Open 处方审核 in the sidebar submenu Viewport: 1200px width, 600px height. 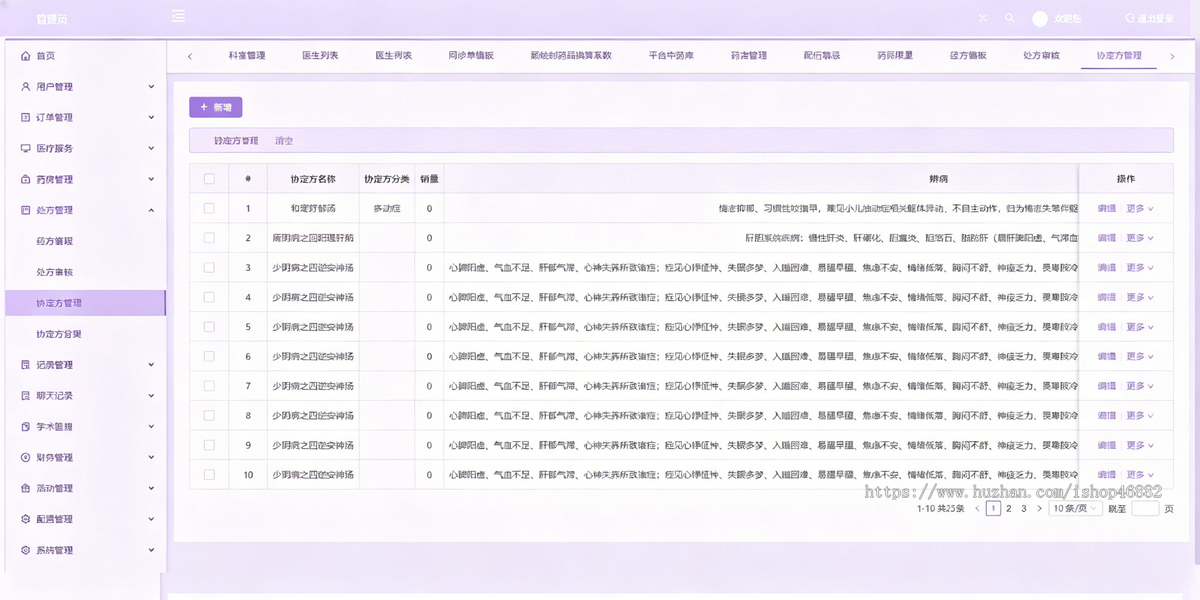tap(54, 272)
